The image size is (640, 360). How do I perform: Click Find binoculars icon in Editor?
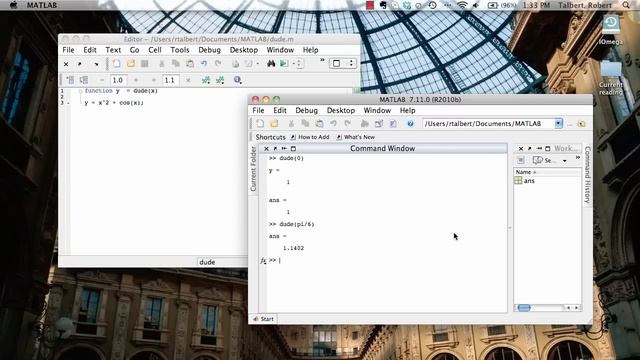coord(271,64)
